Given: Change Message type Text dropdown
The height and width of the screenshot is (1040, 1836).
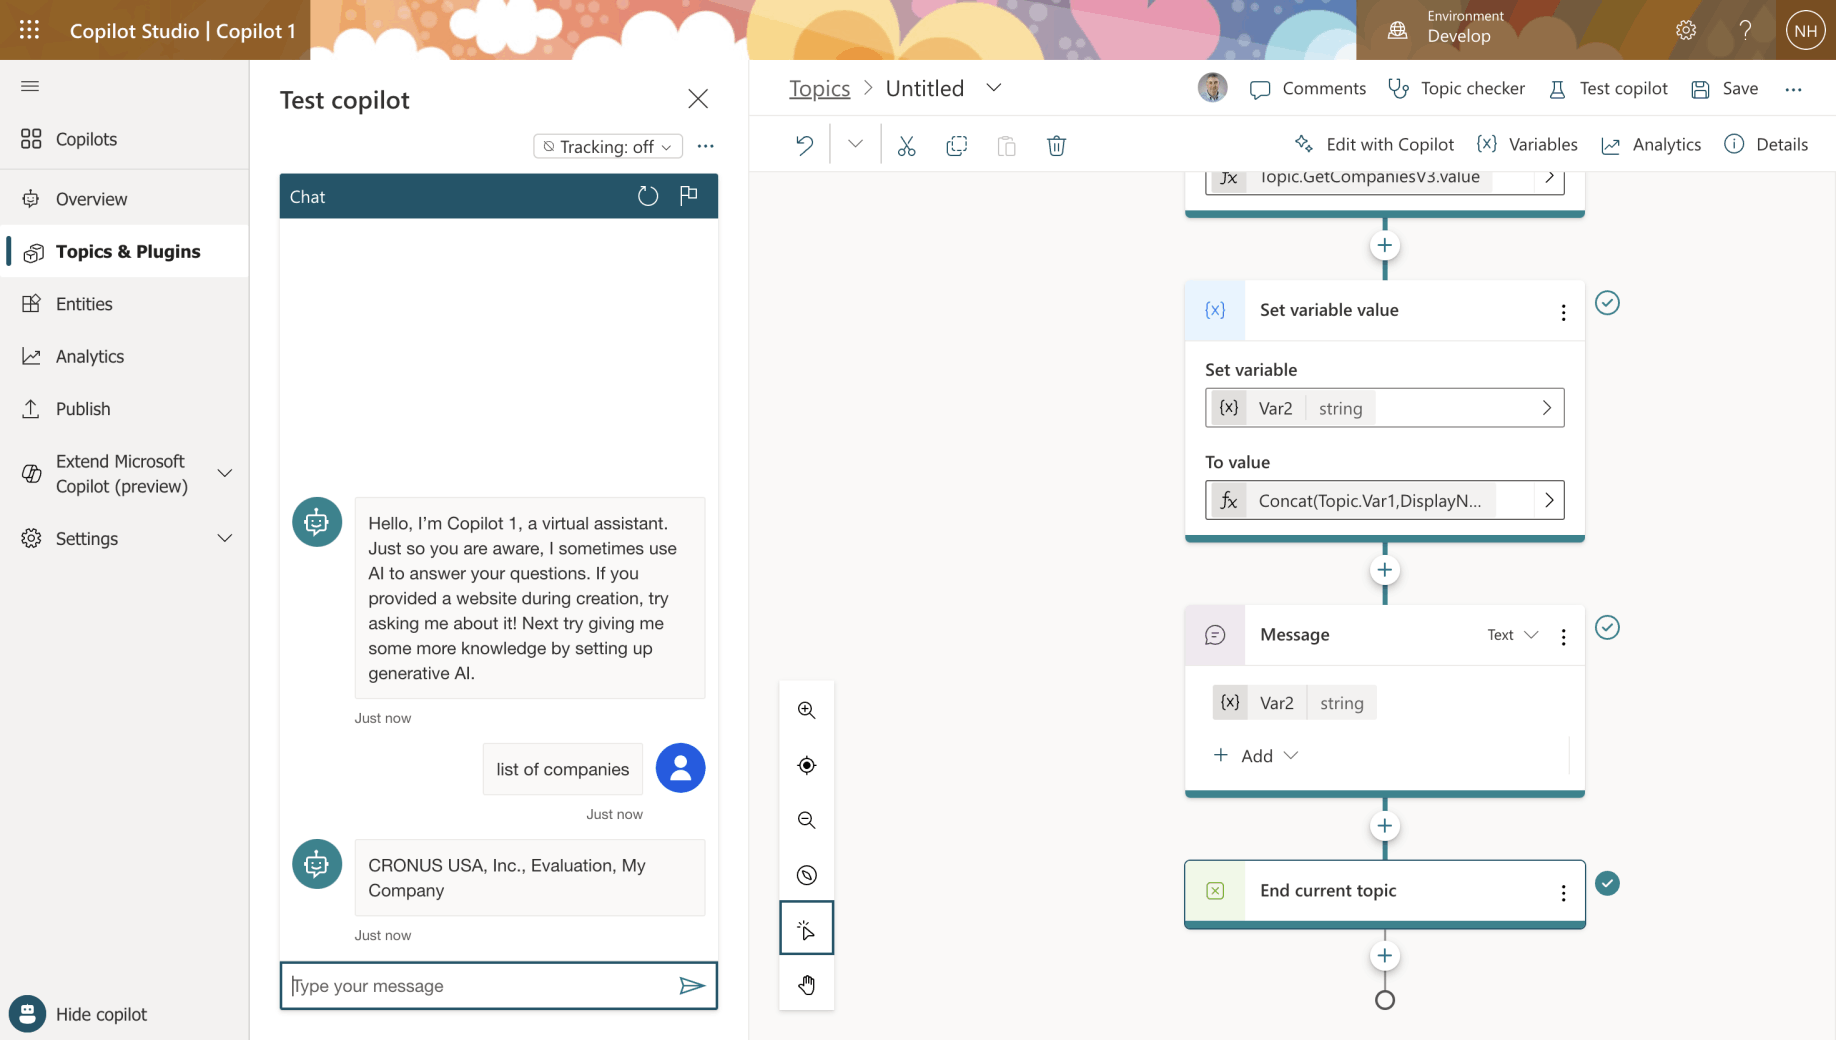Looking at the screenshot, I should (x=1512, y=635).
